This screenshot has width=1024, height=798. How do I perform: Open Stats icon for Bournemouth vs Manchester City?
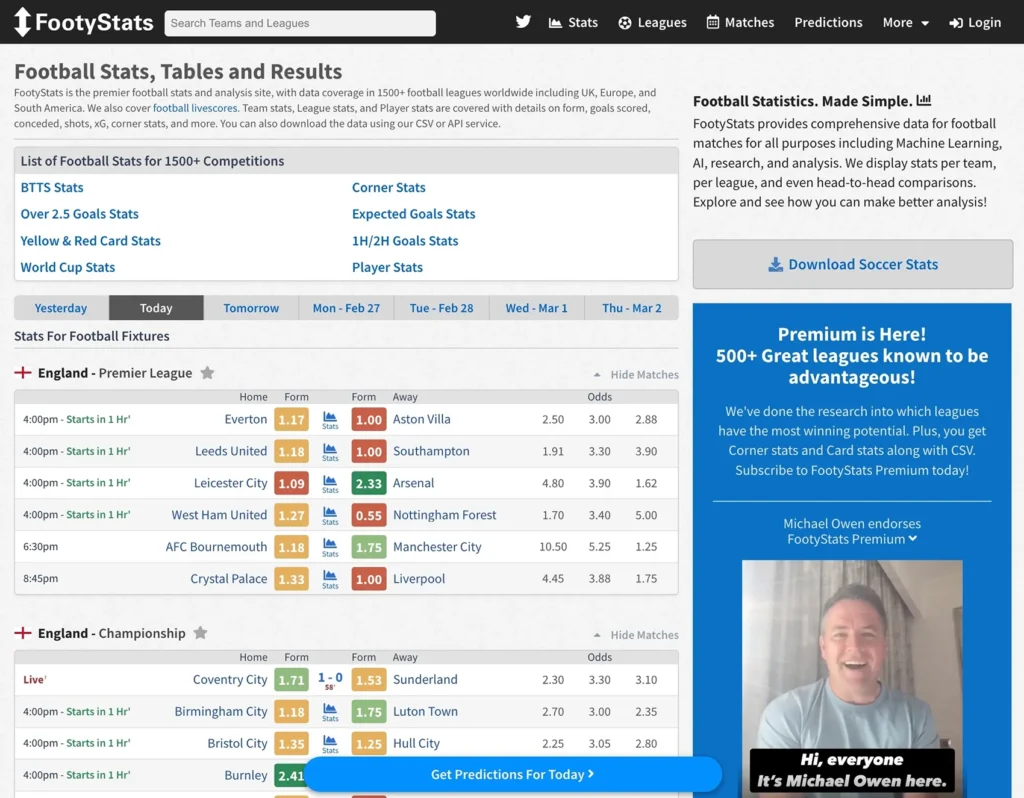tap(330, 547)
